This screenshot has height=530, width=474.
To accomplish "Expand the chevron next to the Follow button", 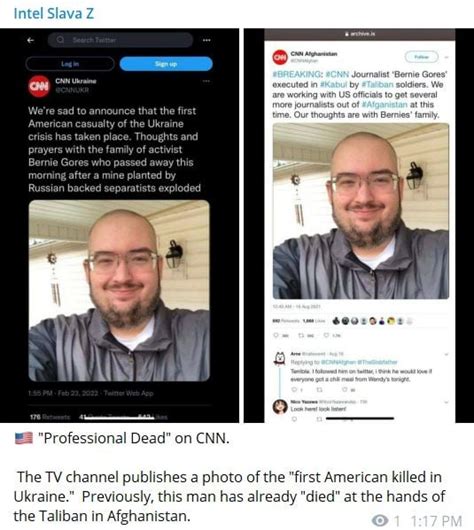I will point(446,57).
